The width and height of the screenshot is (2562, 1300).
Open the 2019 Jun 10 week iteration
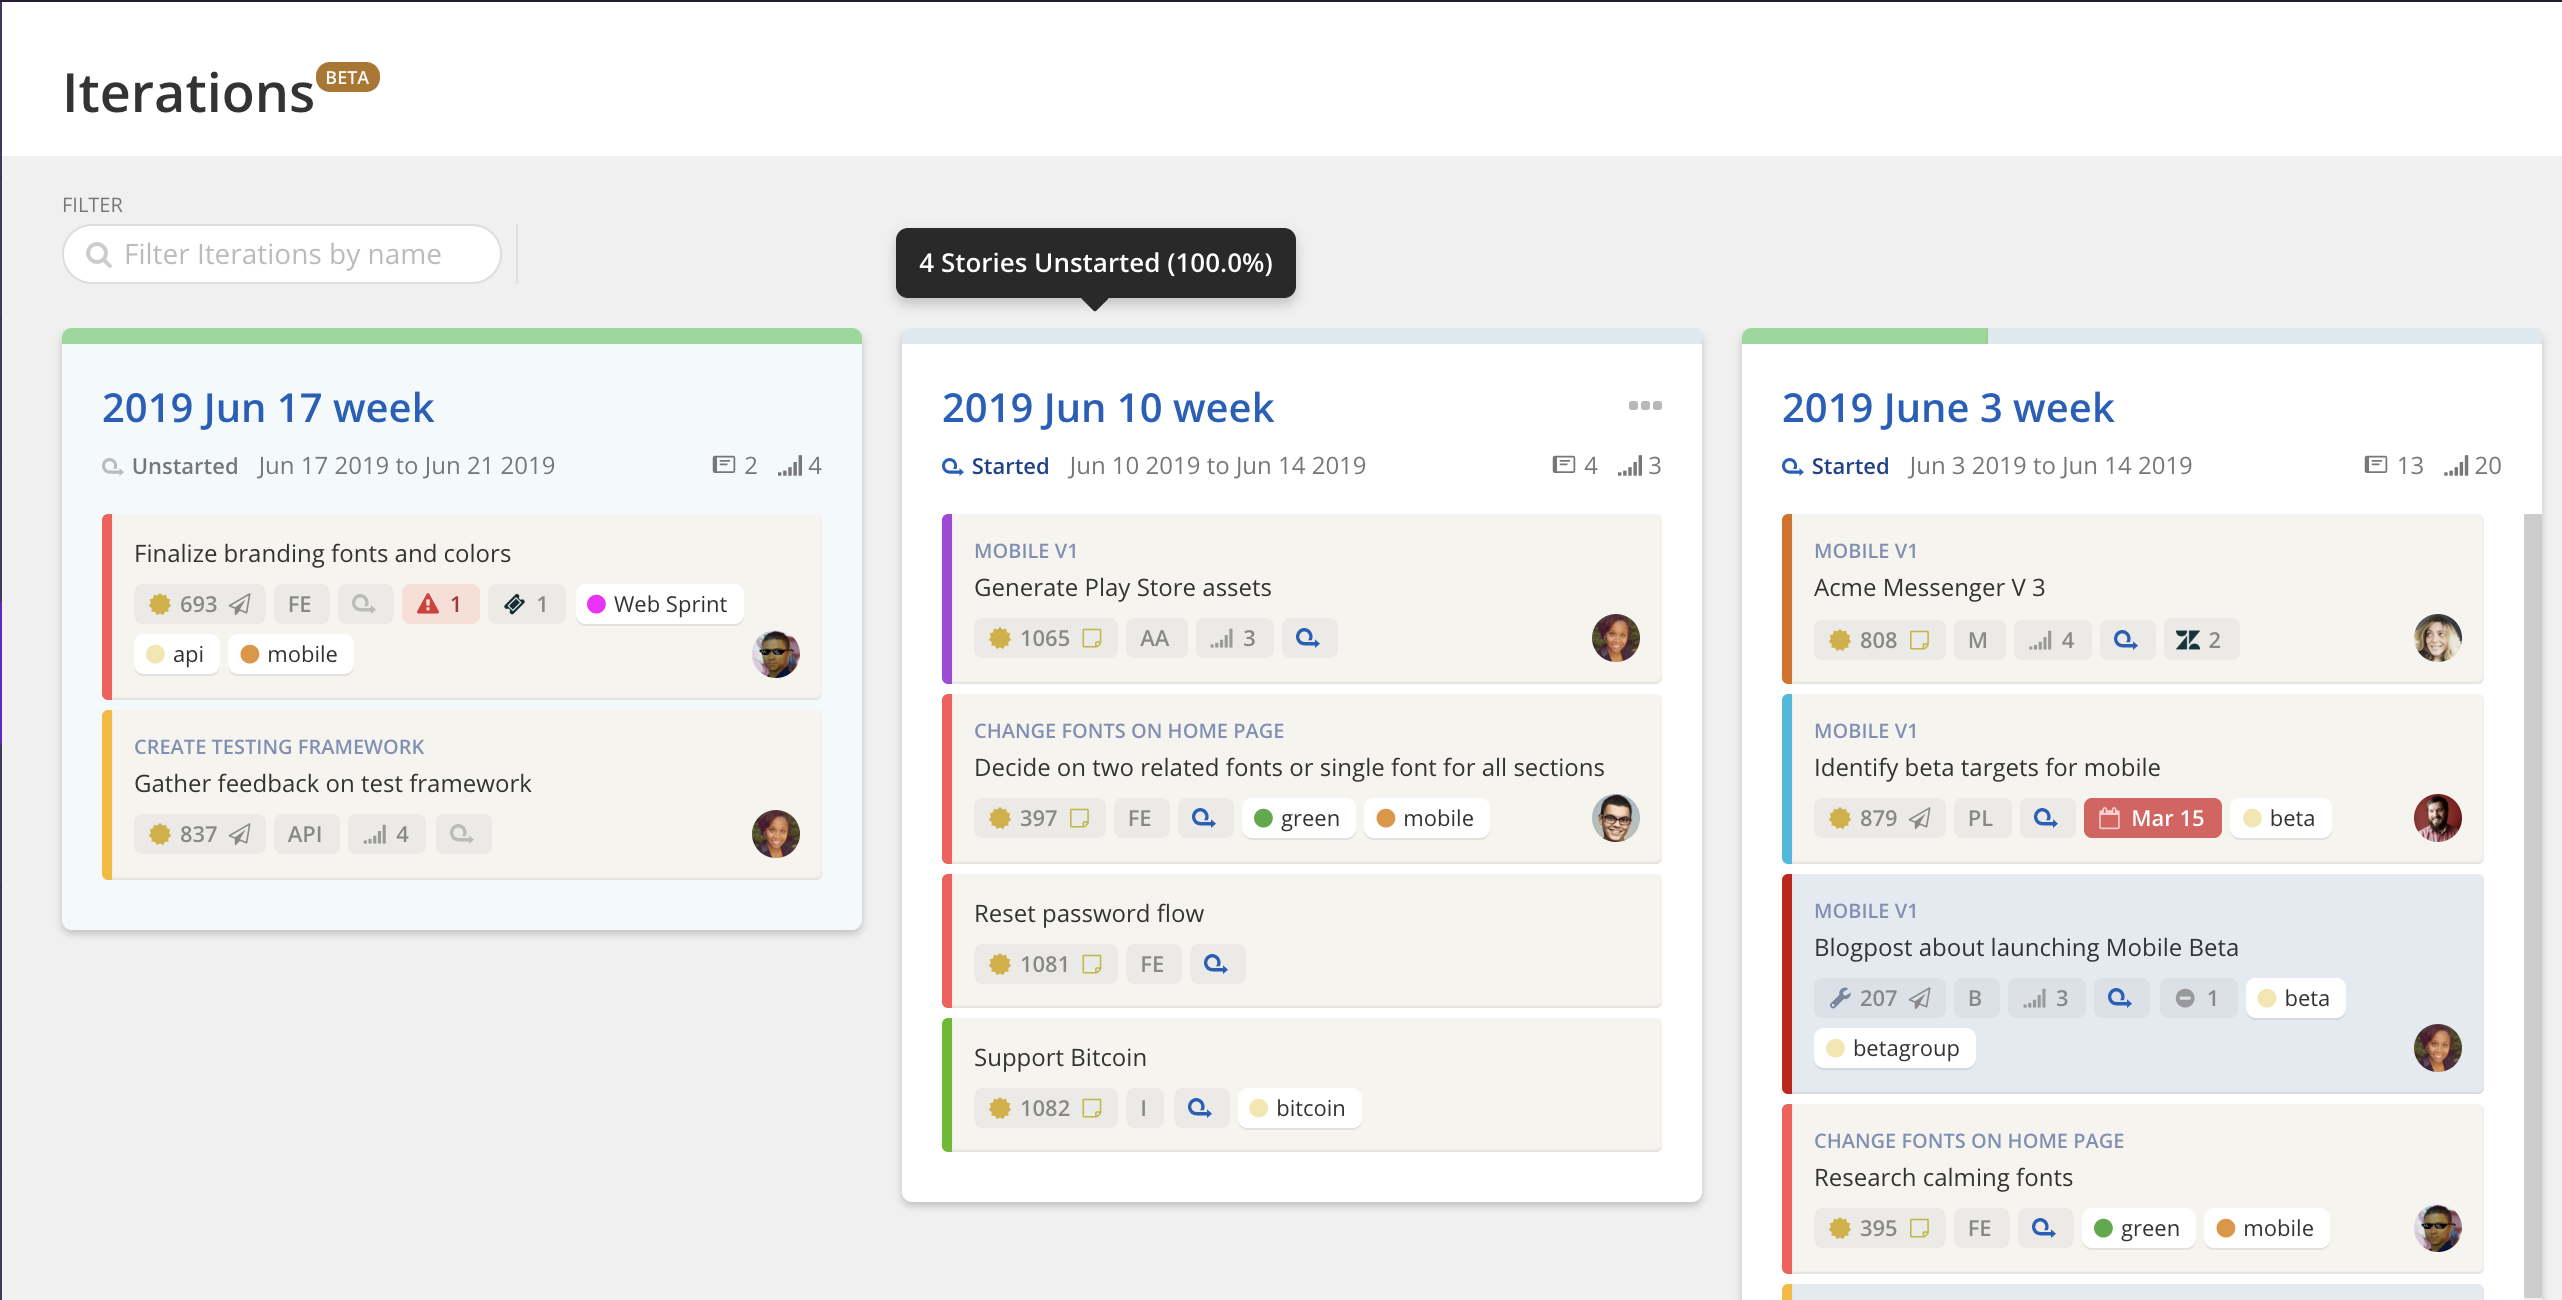(x=1108, y=408)
